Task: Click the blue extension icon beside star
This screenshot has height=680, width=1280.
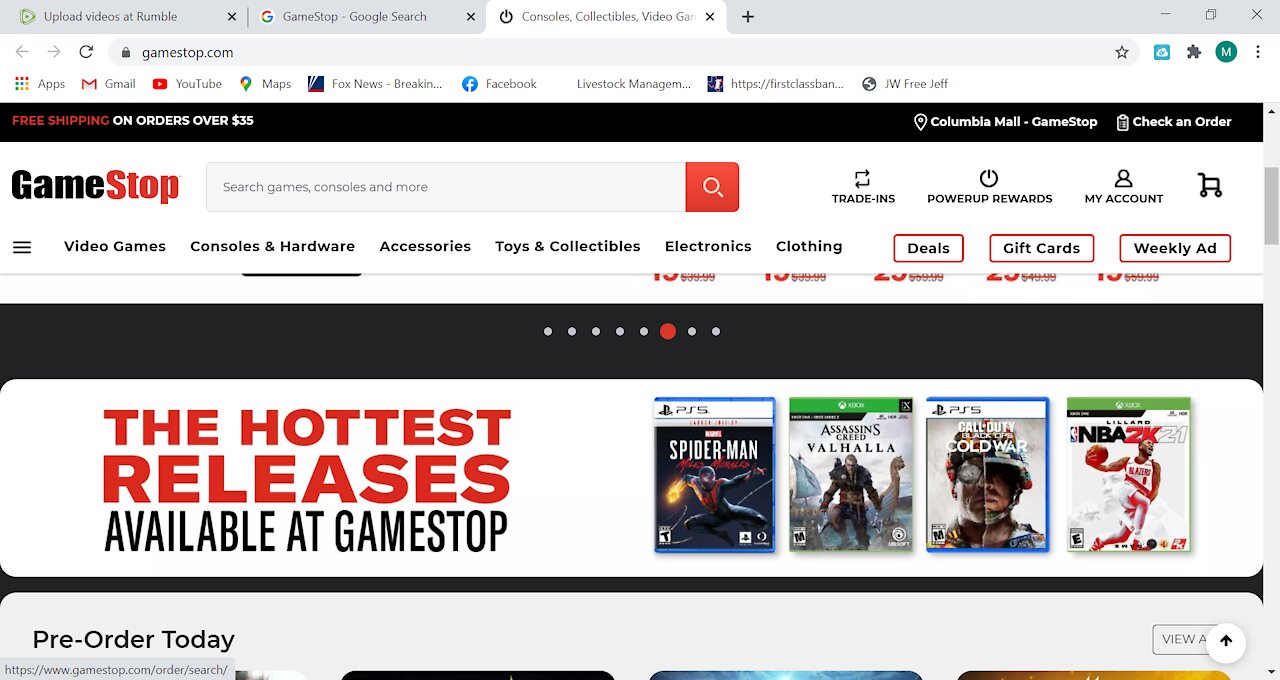Action: 1162,52
